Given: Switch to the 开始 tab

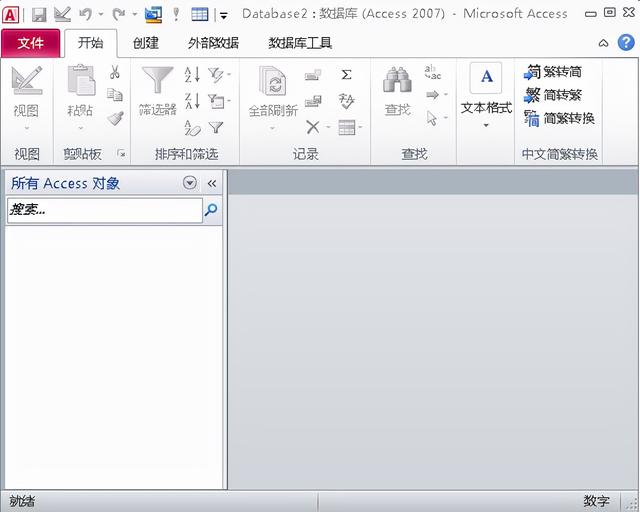Looking at the screenshot, I should (91, 43).
